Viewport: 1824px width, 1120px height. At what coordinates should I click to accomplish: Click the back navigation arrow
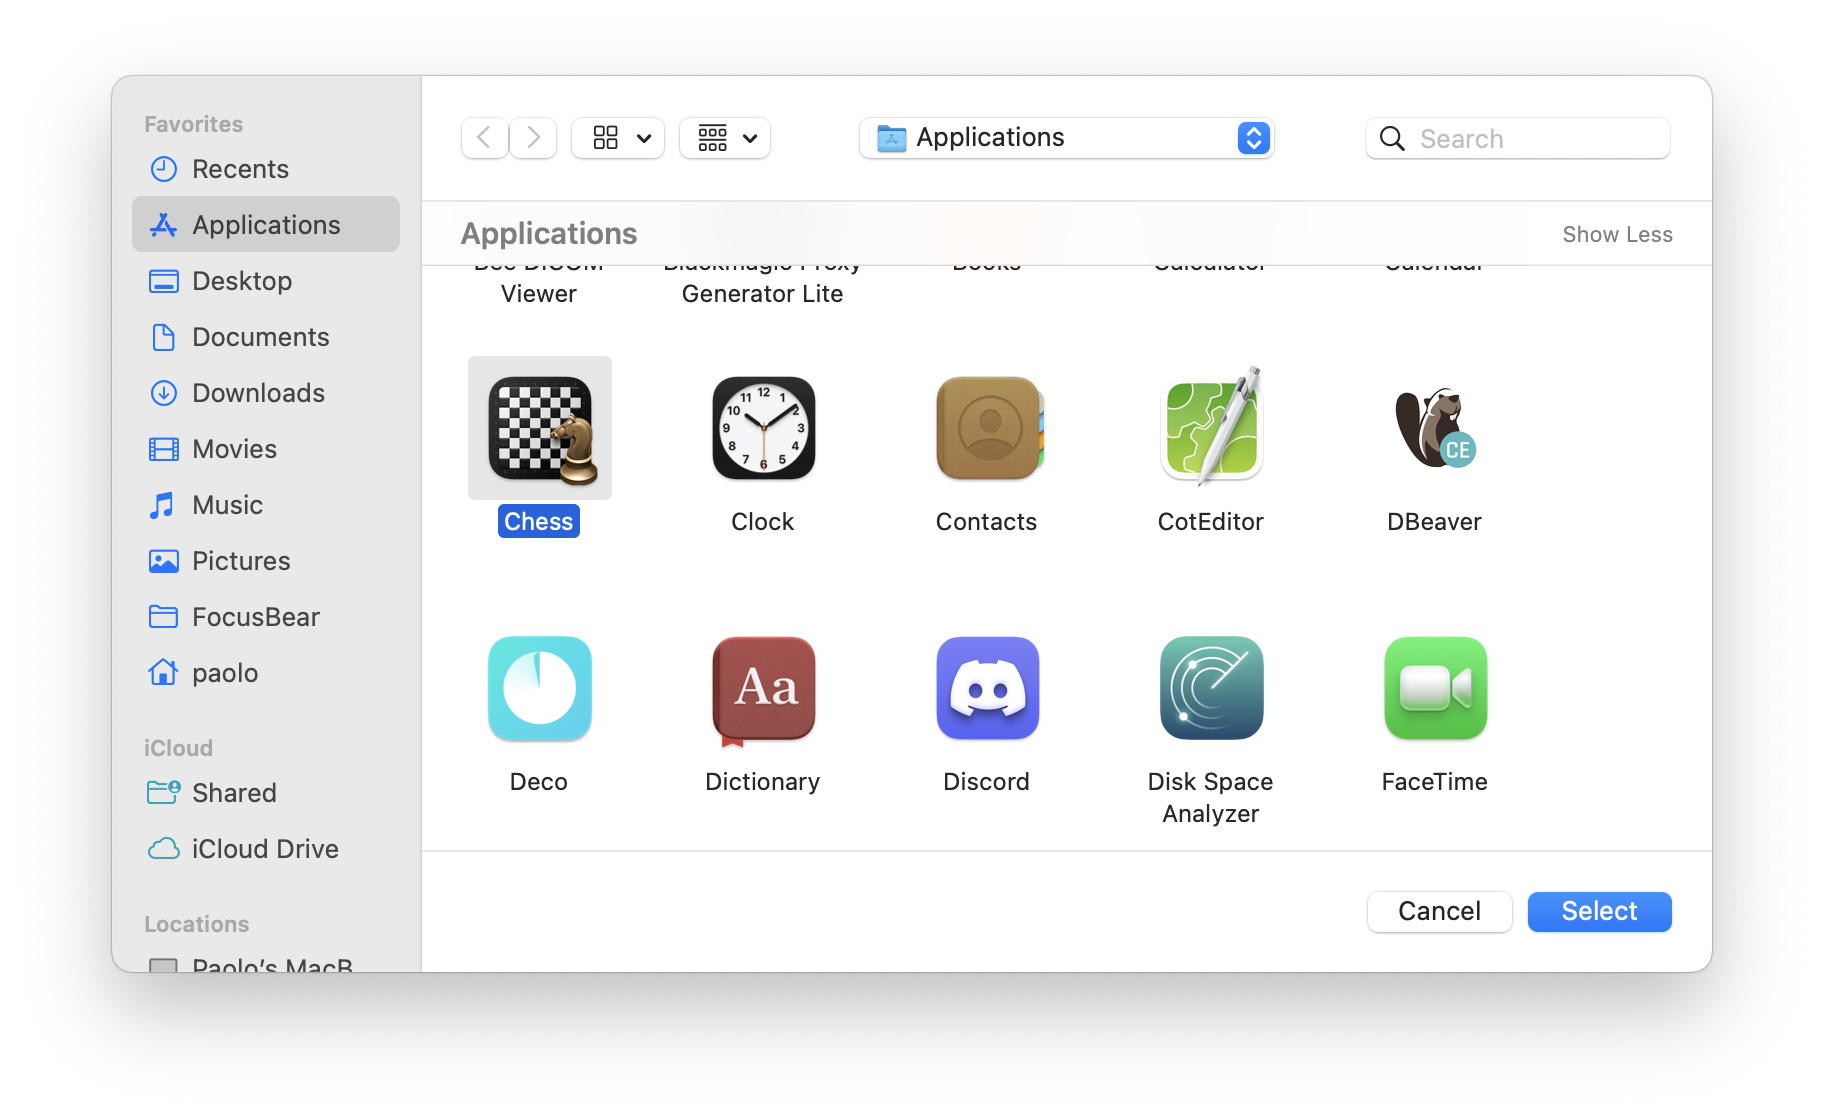coord(485,138)
